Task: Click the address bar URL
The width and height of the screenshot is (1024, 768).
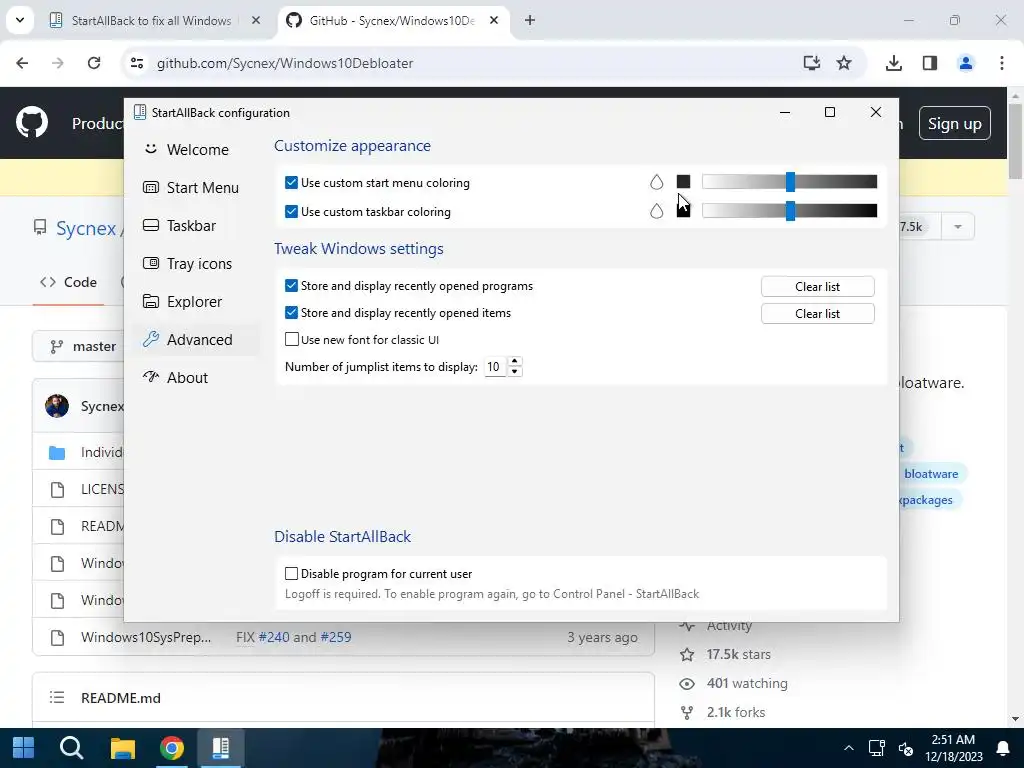Action: click(x=285, y=63)
